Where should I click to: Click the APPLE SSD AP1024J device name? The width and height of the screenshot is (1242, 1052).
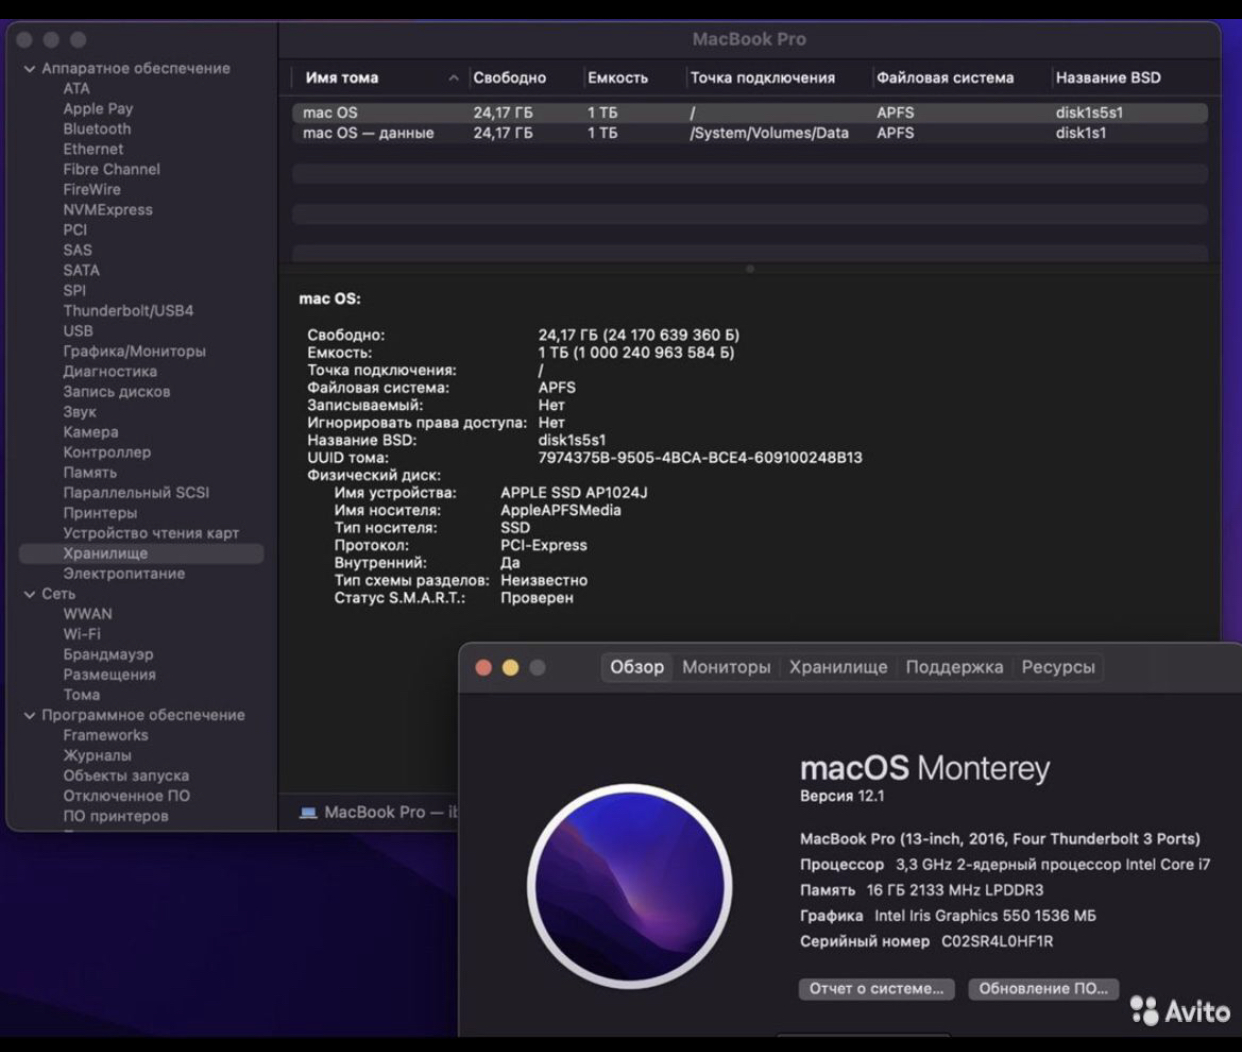[574, 493]
